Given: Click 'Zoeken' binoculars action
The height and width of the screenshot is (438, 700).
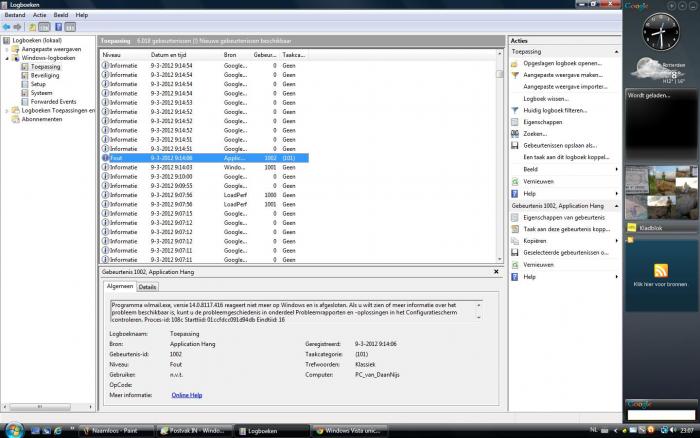Looking at the screenshot, I should [535, 133].
